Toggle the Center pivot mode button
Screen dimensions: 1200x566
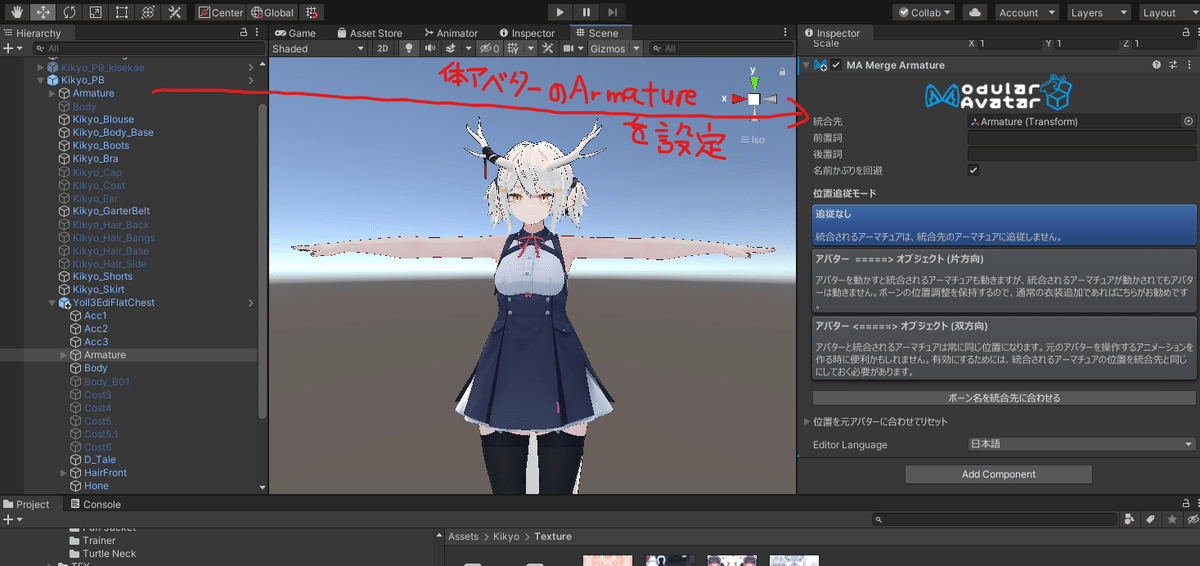(221, 13)
